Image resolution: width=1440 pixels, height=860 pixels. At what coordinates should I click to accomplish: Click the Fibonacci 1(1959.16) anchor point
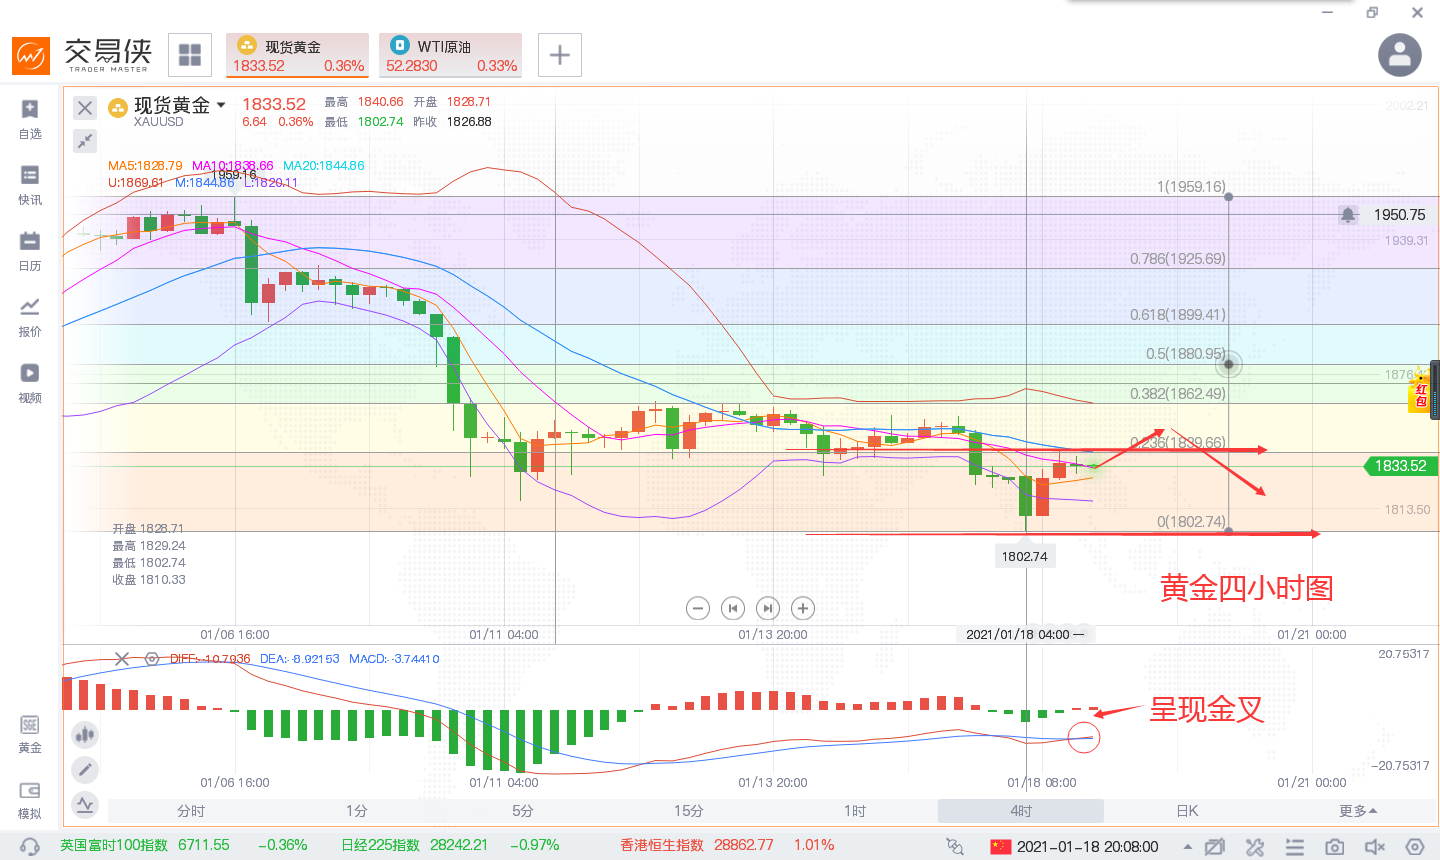coord(1229,197)
